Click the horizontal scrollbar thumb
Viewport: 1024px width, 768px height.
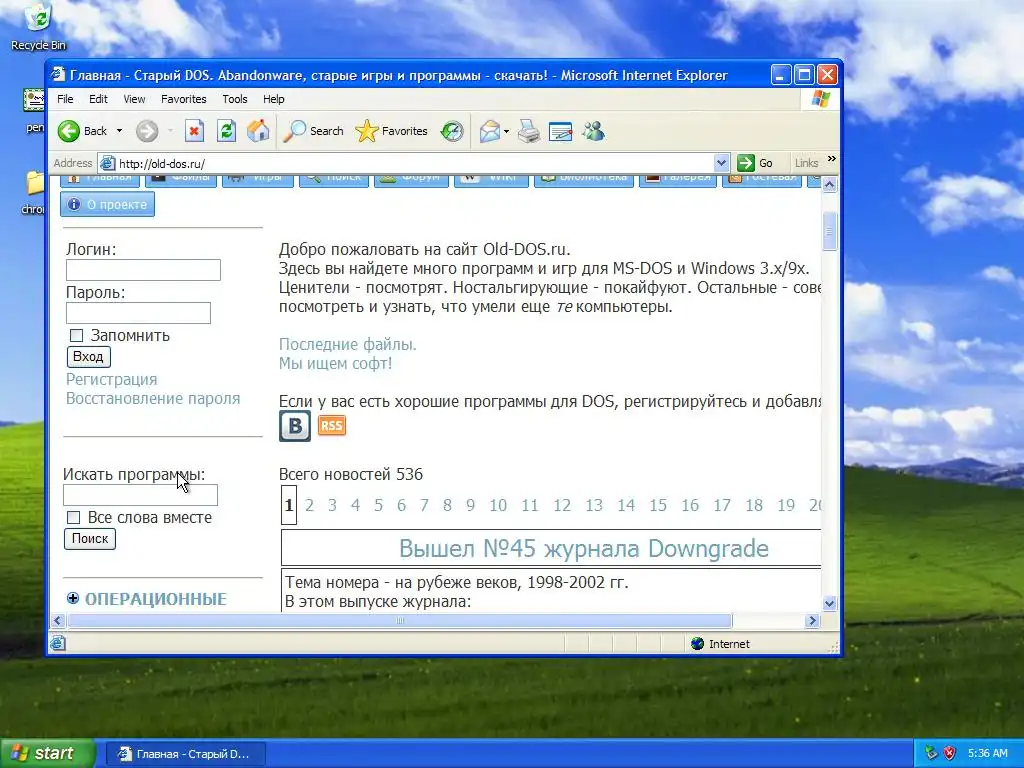(x=400, y=620)
